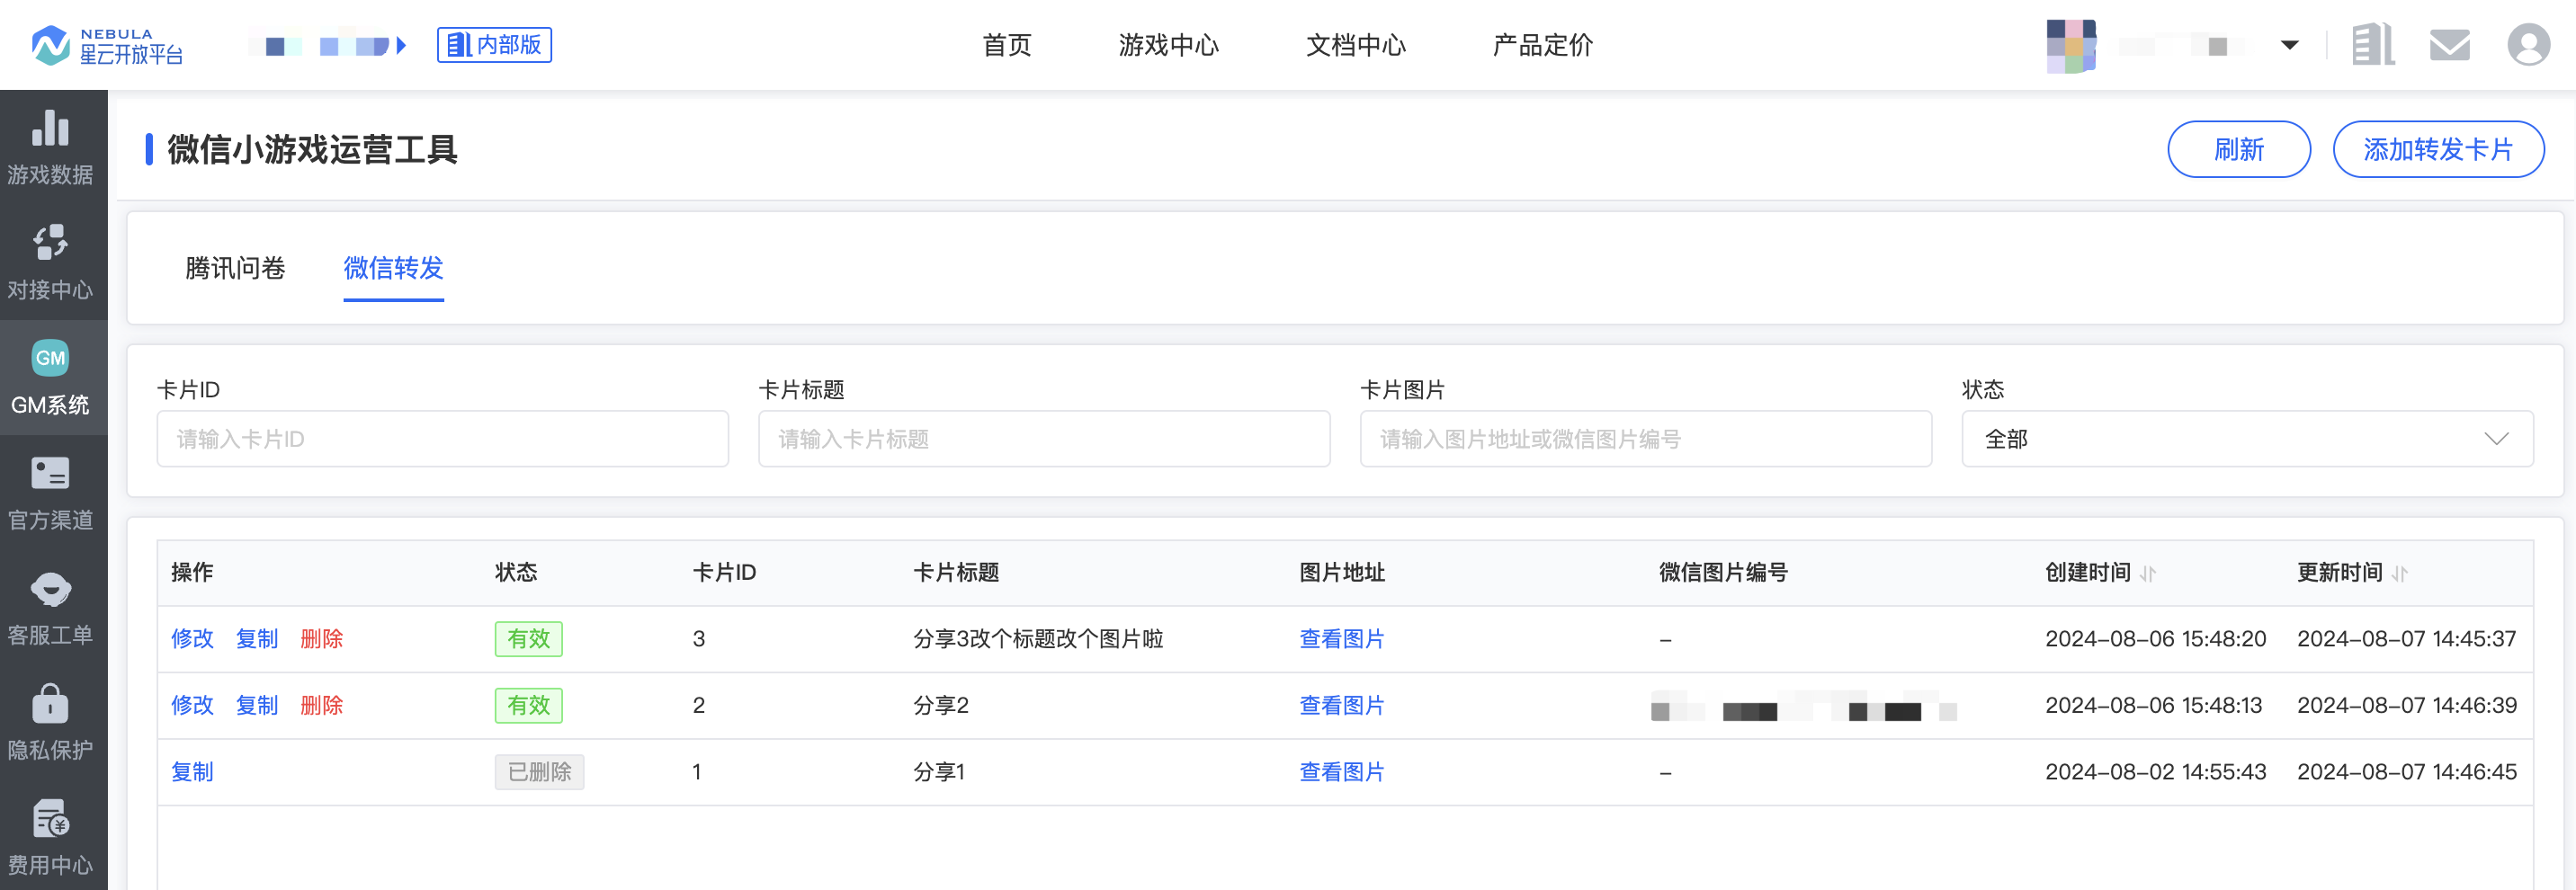Click the title cell 分享1
The height and width of the screenshot is (890, 2576).
click(938, 772)
